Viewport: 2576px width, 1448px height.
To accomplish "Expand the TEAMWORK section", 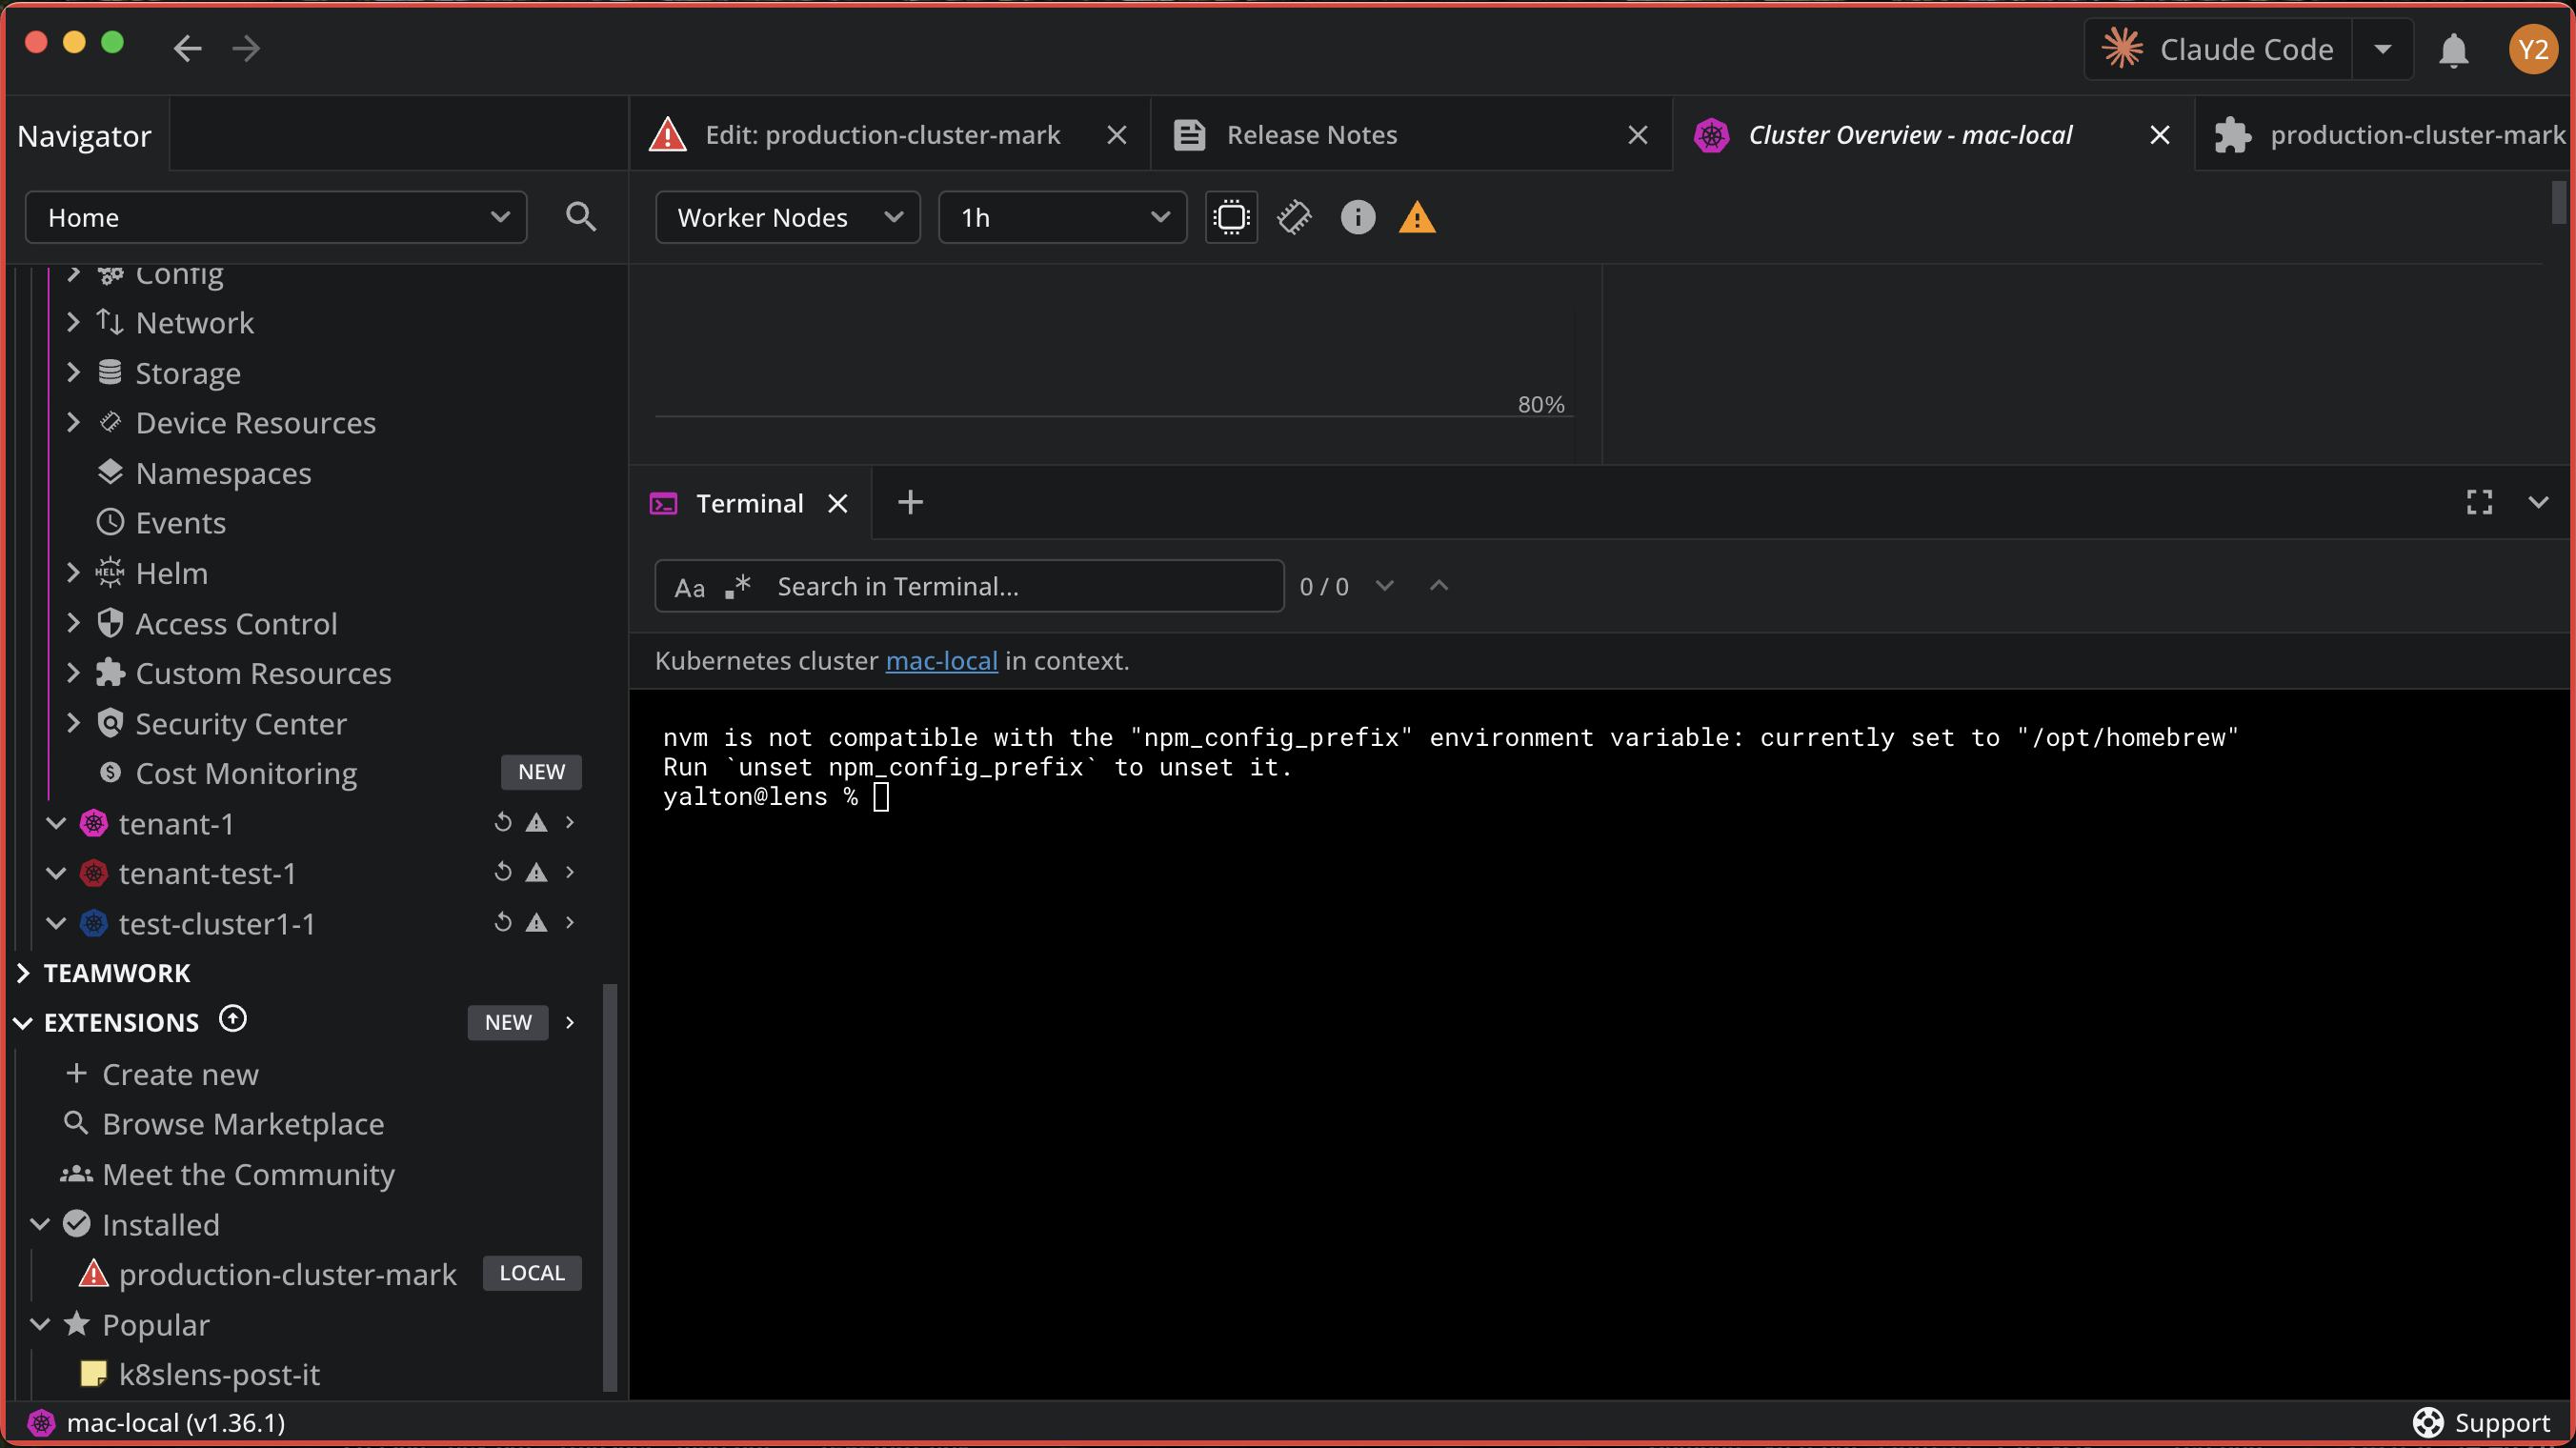I will (x=24, y=973).
